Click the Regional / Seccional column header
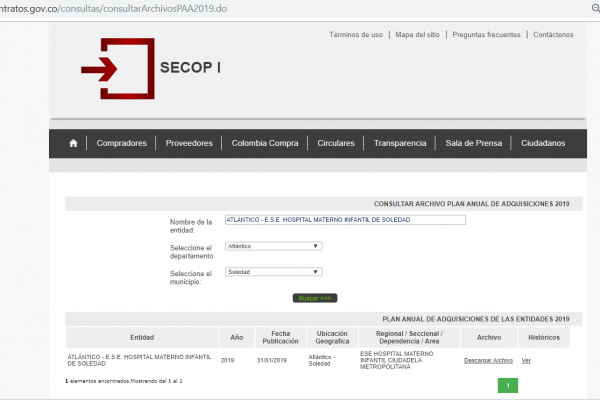Screen dimensions: 600x400 pos(409,337)
